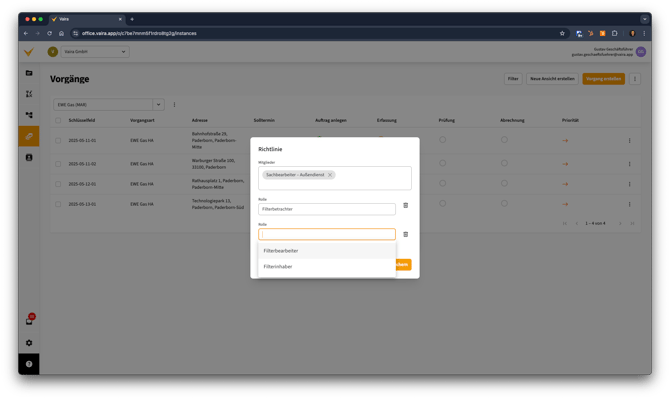Open the highlighted paperclip sidebar icon
The width and height of the screenshot is (670, 399).
tap(29, 136)
